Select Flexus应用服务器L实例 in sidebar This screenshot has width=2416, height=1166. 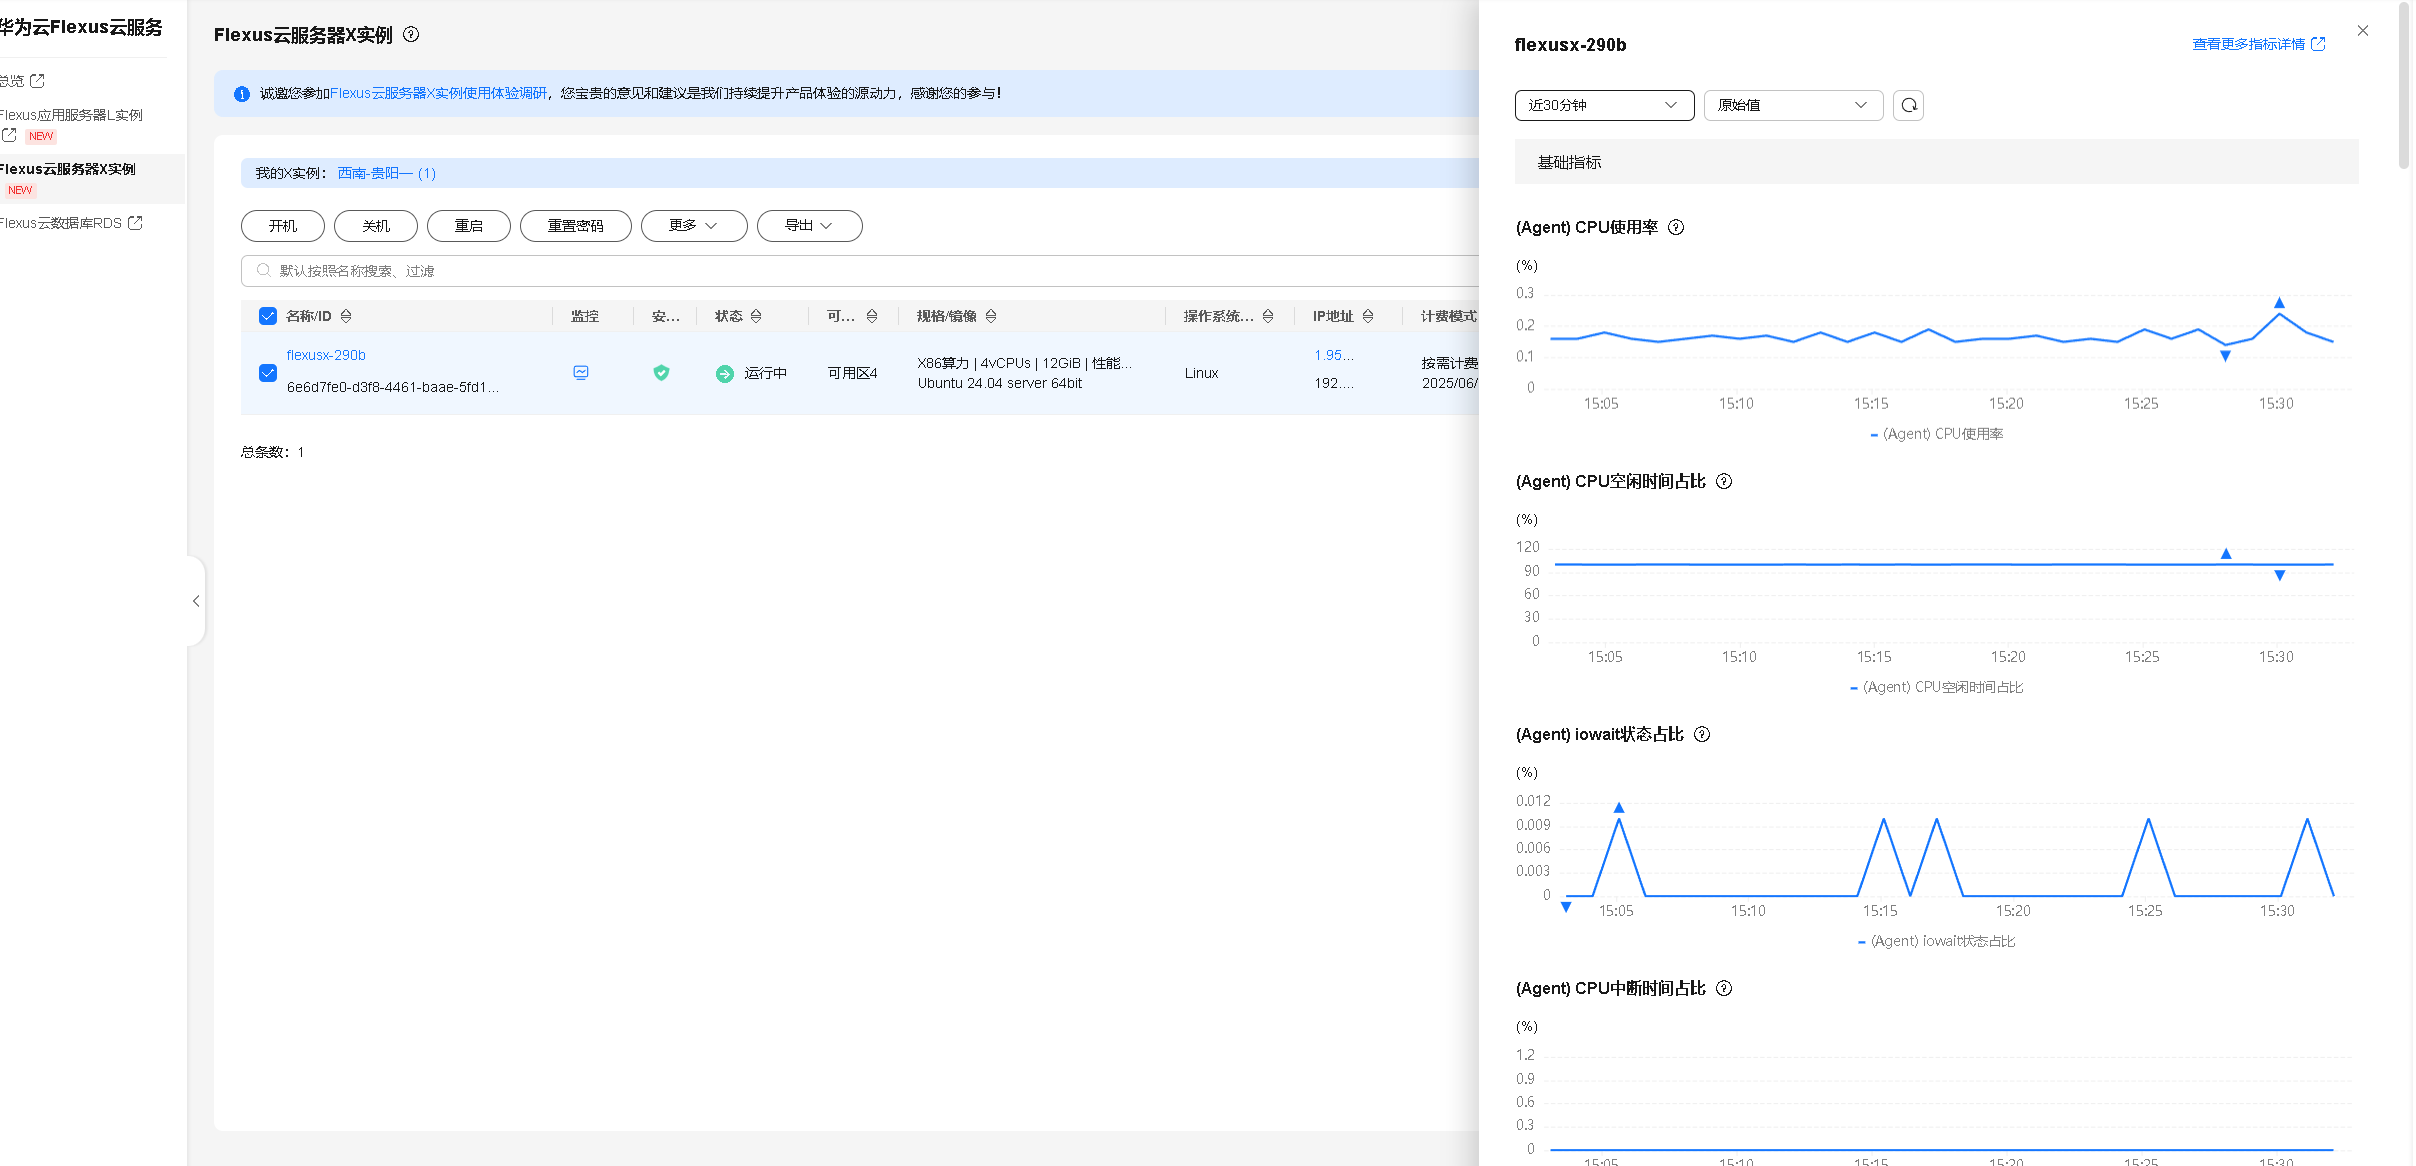tap(72, 115)
